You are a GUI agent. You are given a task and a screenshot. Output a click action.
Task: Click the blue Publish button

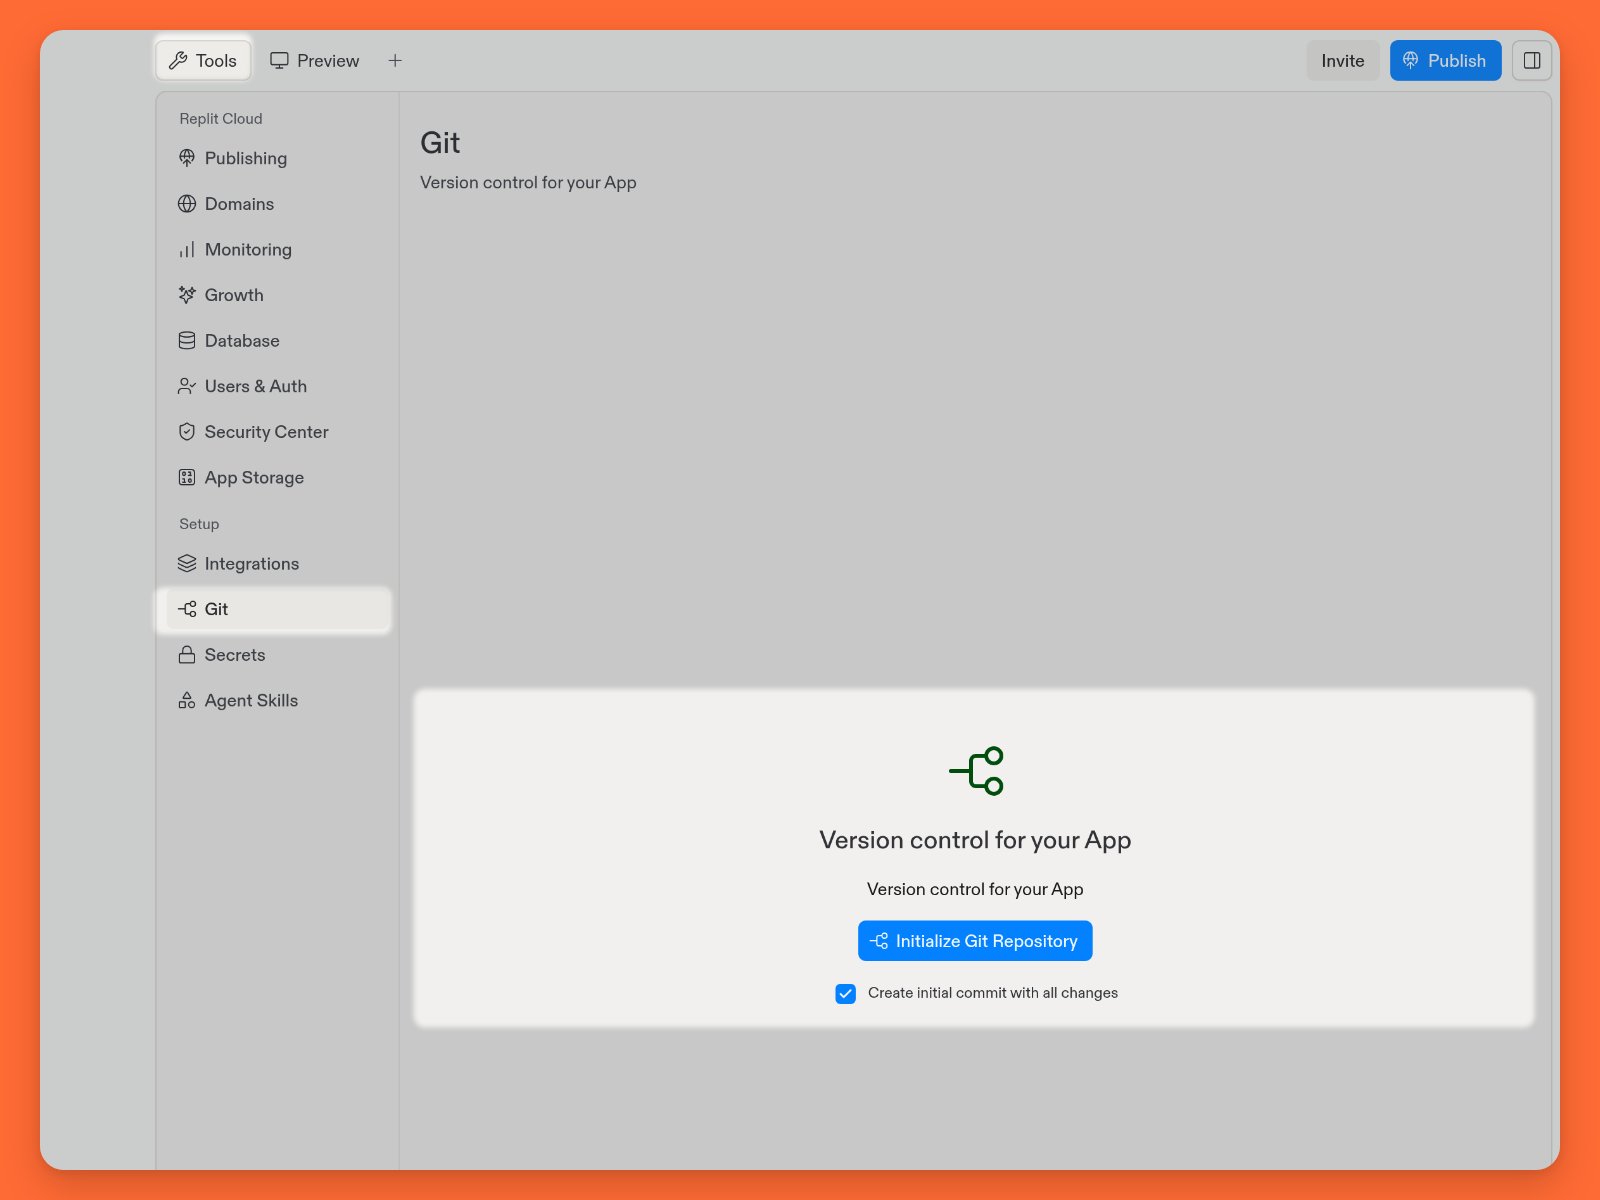tap(1445, 61)
